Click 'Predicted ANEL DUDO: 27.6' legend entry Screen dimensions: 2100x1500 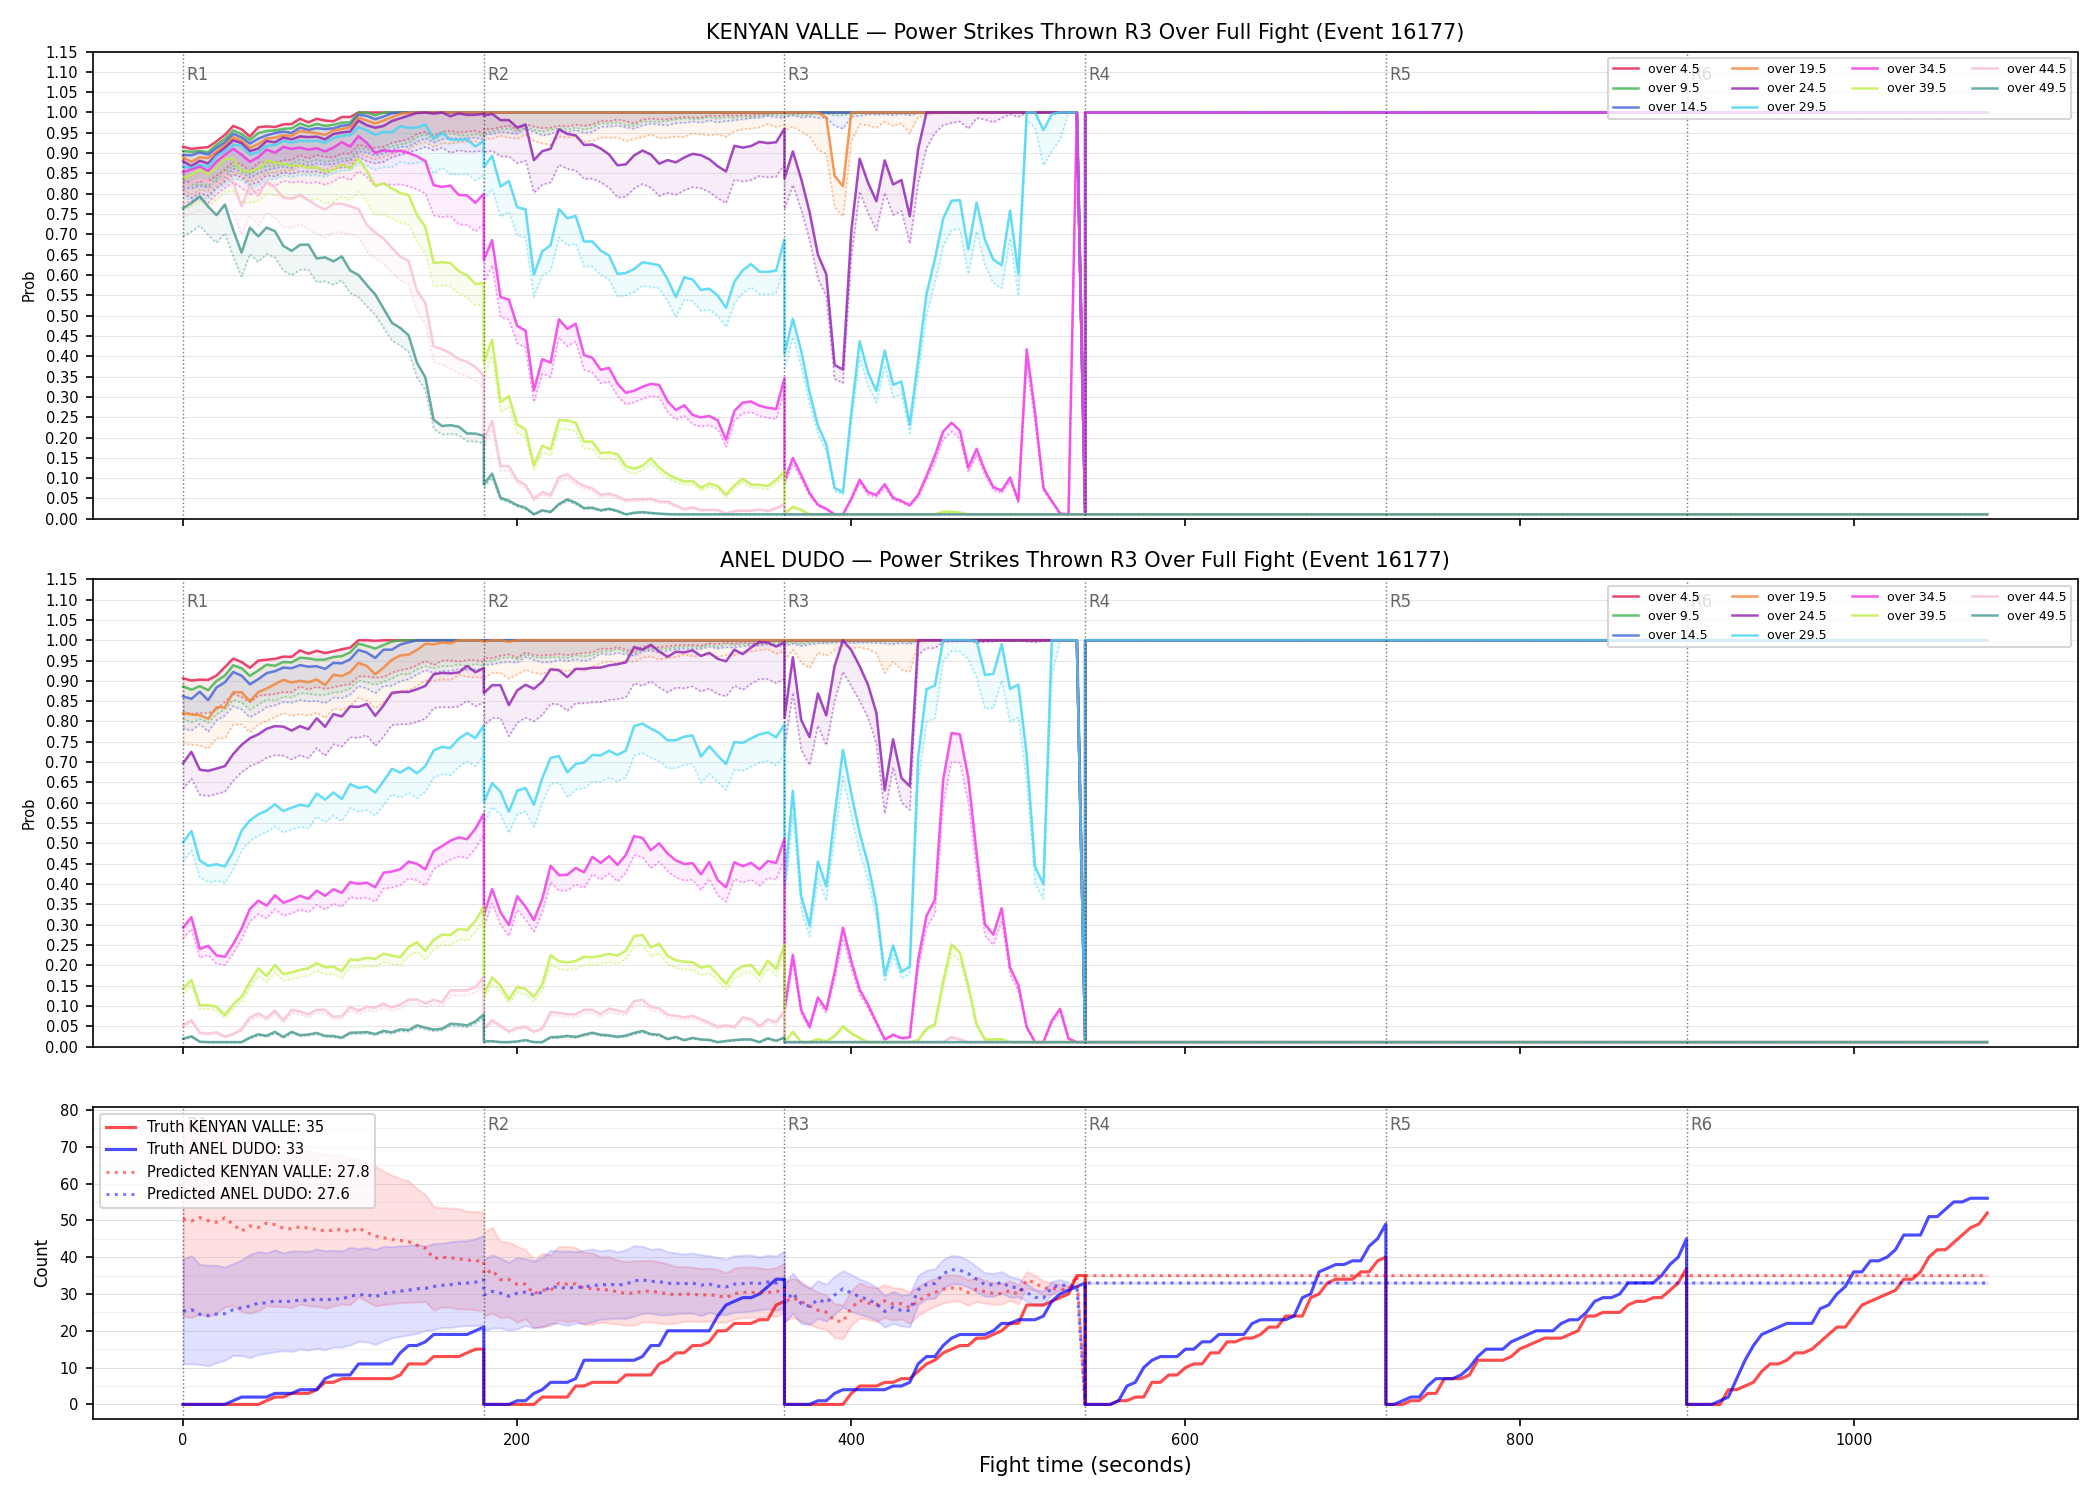point(227,1194)
